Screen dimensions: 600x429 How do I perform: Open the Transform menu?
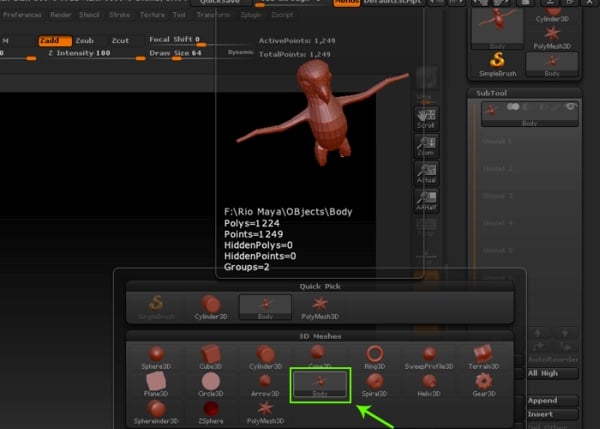click(213, 16)
